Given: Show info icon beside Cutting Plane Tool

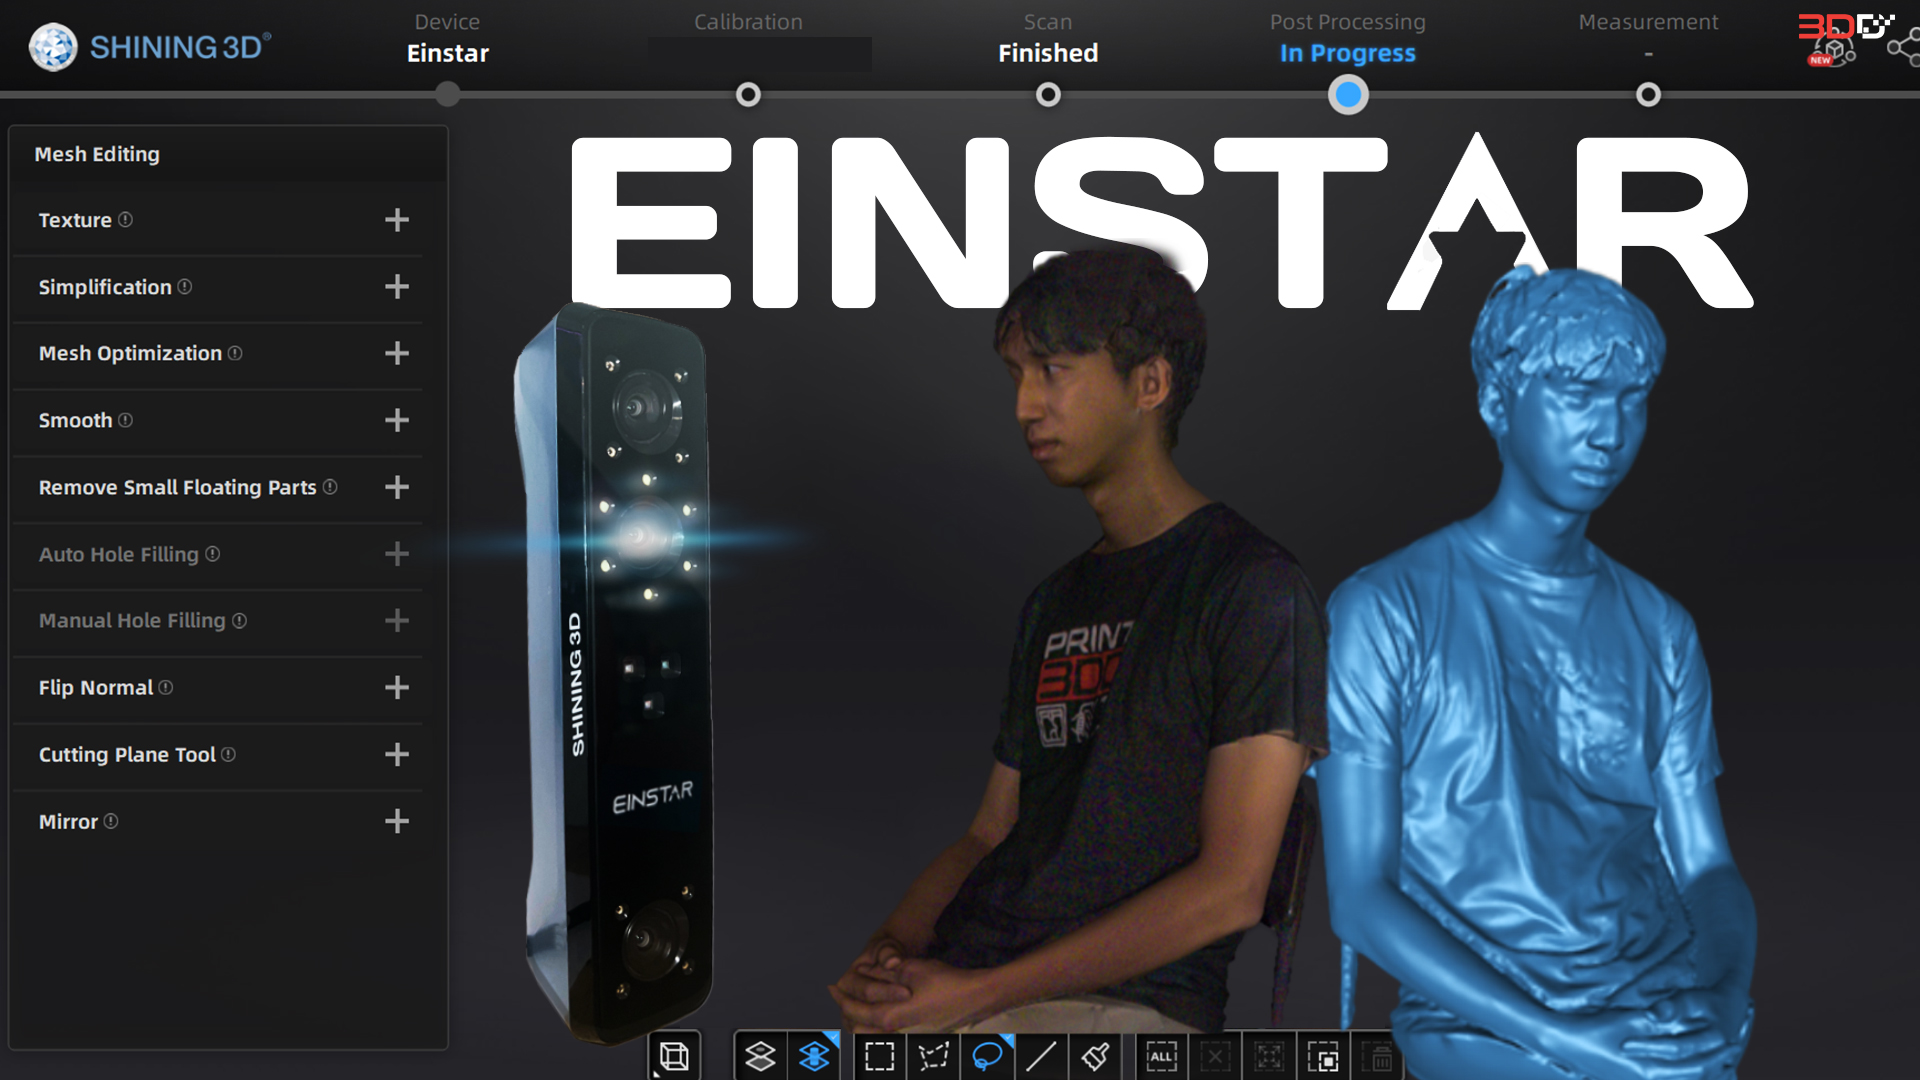Looking at the screenshot, I should (228, 754).
